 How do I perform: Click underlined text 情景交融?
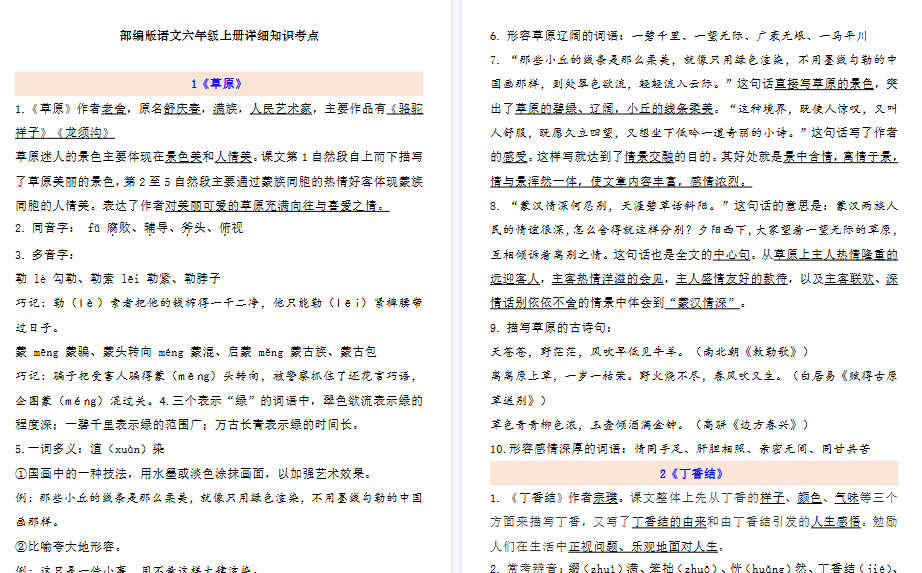pyautogui.click(x=649, y=157)
